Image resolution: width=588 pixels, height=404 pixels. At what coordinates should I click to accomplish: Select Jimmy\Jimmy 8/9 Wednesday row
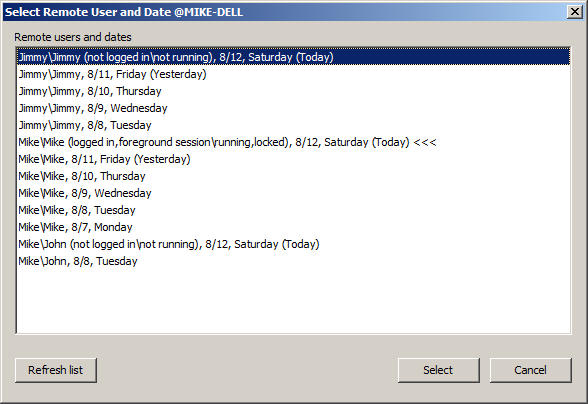click(293, 108)
